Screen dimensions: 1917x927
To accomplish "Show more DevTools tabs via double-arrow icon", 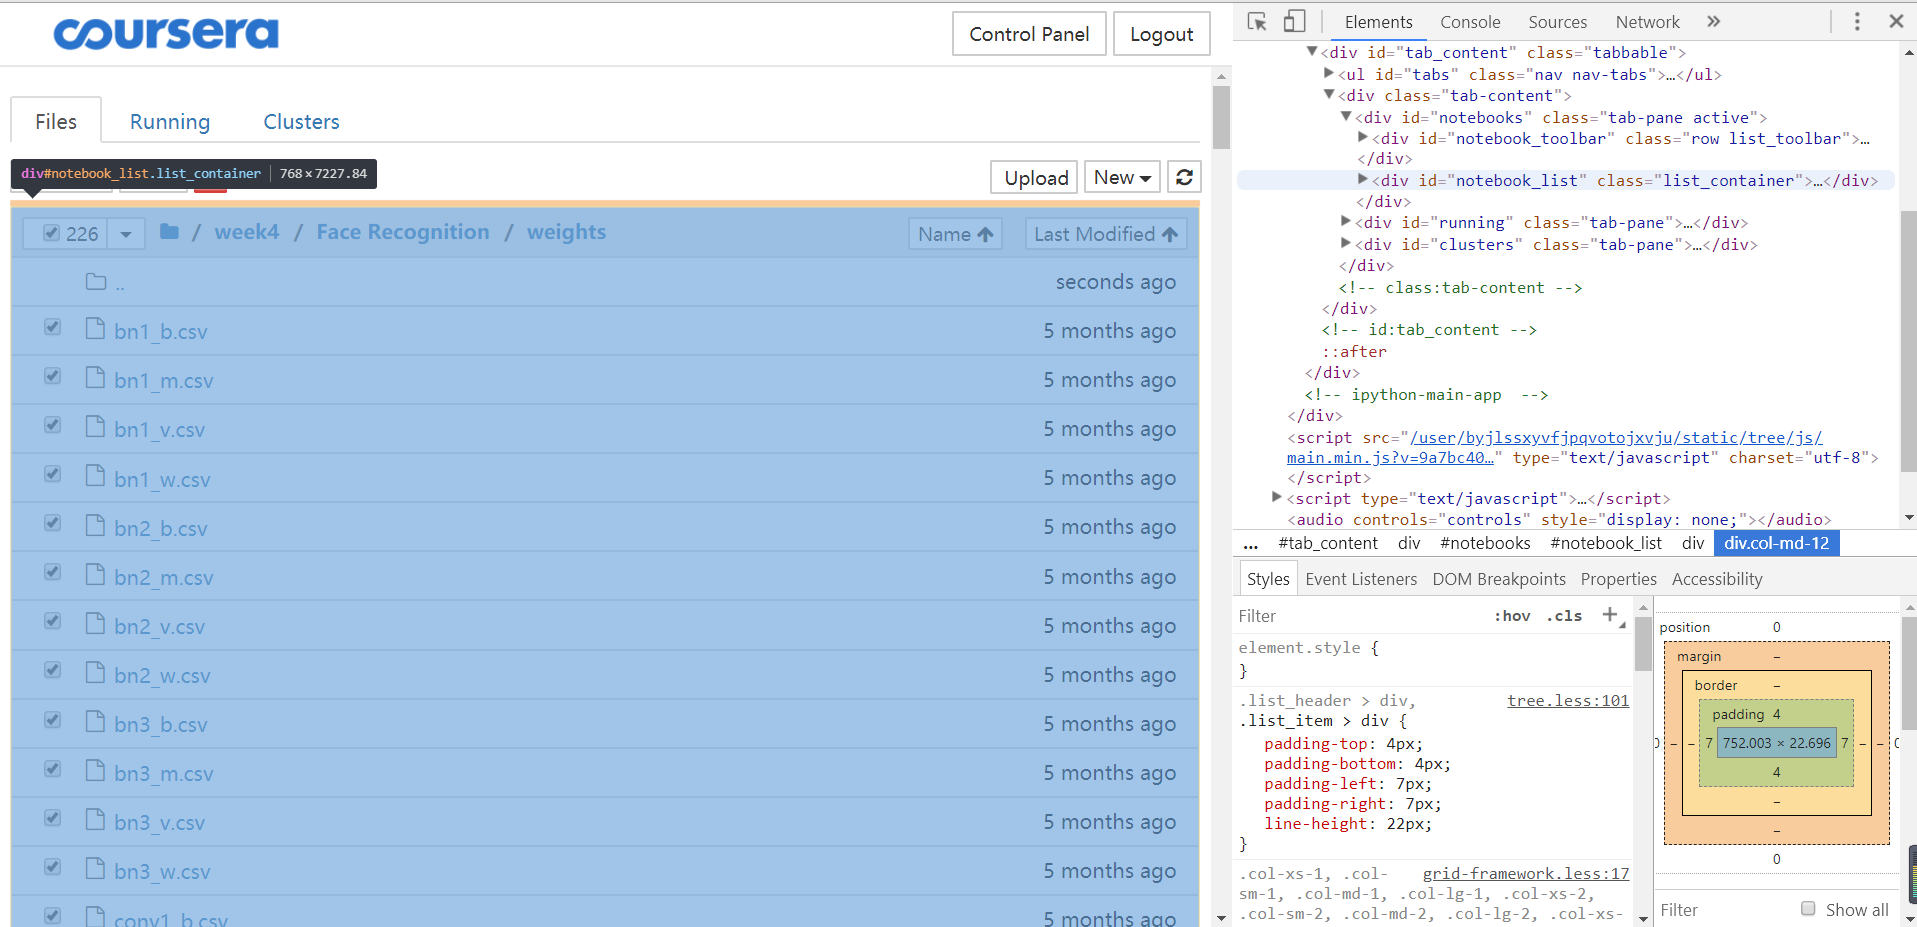I will pyautogui.click(x=1713, y=21).
